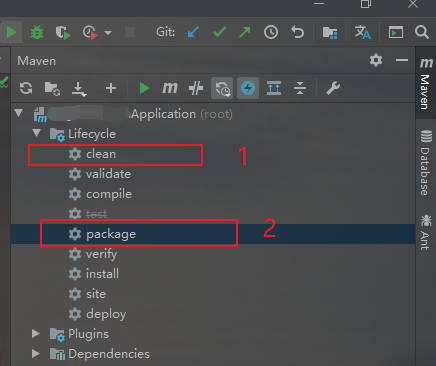Toggle Maven reload-with-clock toolbar button
The image size is (436, 366).
(222, 88)
